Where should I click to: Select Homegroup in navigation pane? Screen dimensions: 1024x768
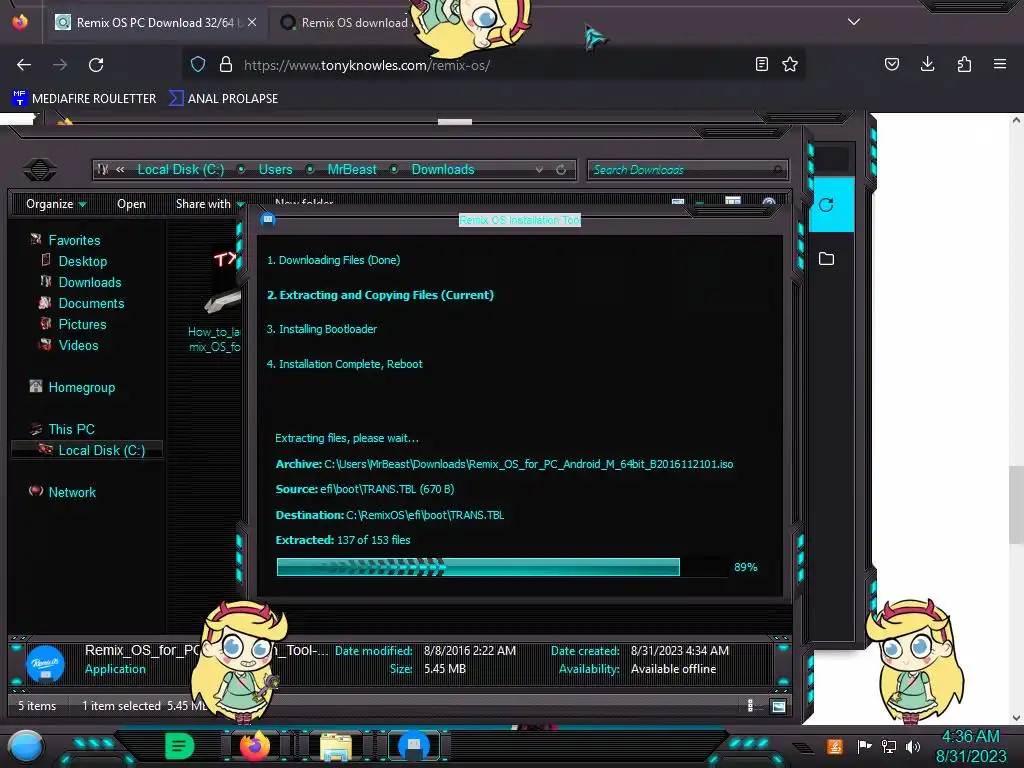81,387
